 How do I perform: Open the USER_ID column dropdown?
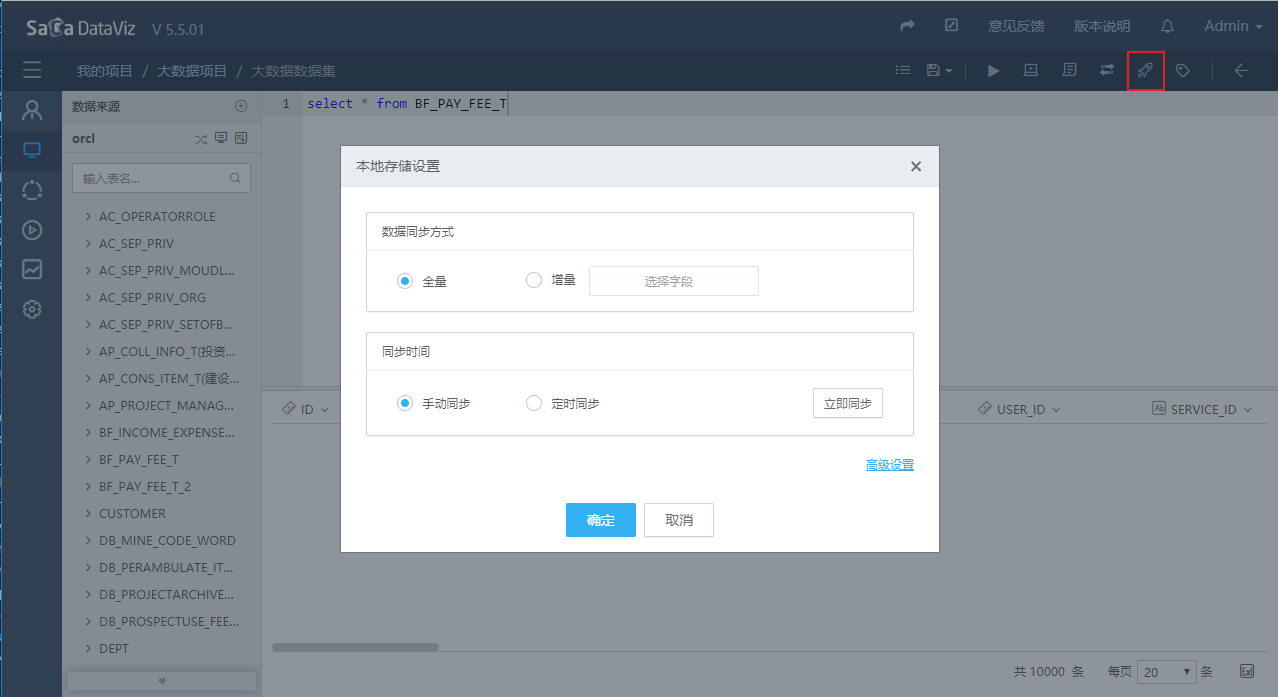(x=1056, y=410)
